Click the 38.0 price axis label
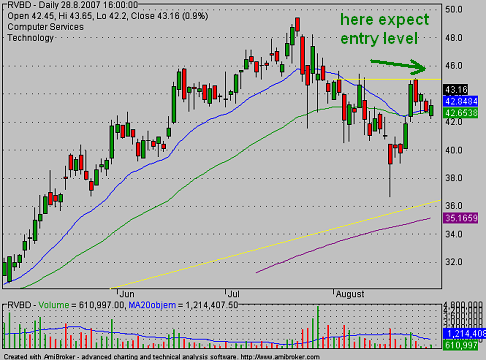Image resolution: width=486 pixels, height=360 pixels. click(x=454, y=178)
